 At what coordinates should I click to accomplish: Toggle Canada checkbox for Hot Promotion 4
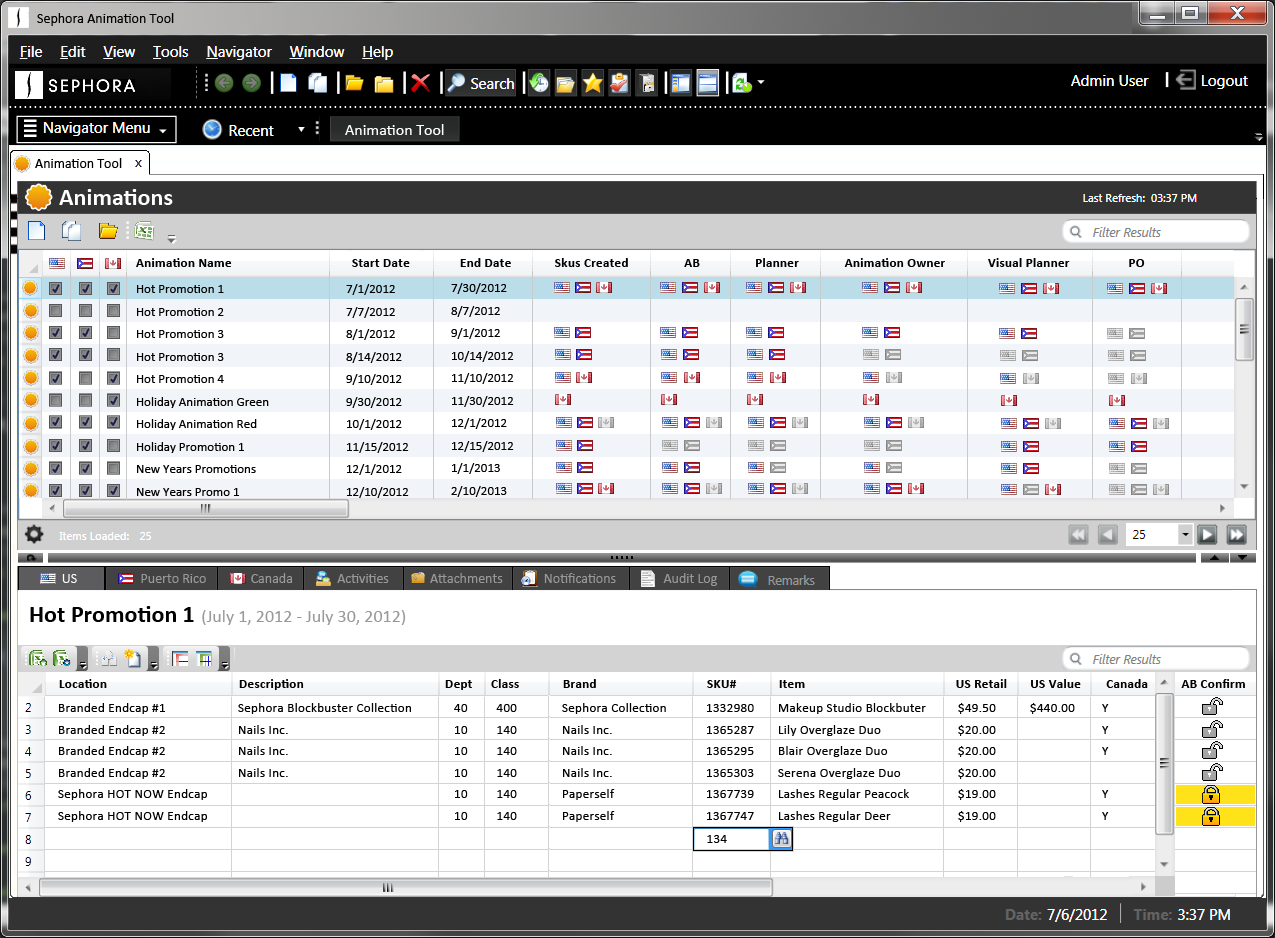tap(114, 378)
